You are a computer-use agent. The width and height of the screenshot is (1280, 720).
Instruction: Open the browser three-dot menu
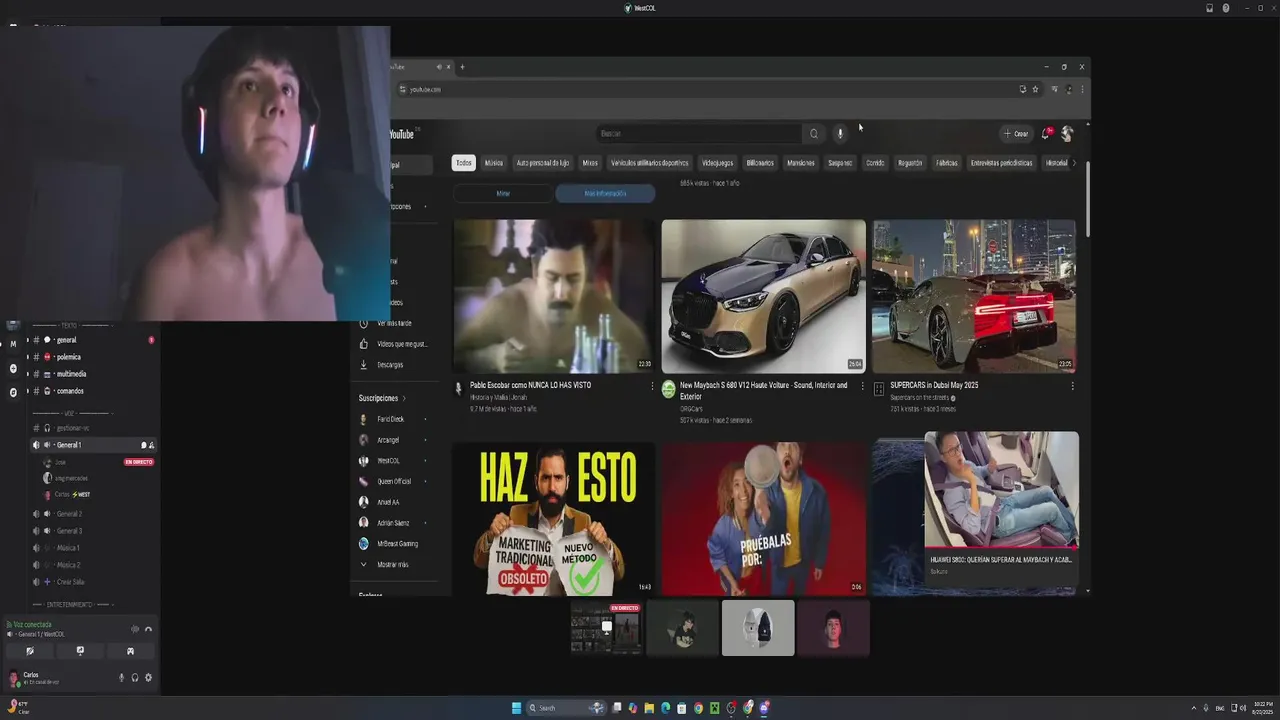(x=1081, y=89)
